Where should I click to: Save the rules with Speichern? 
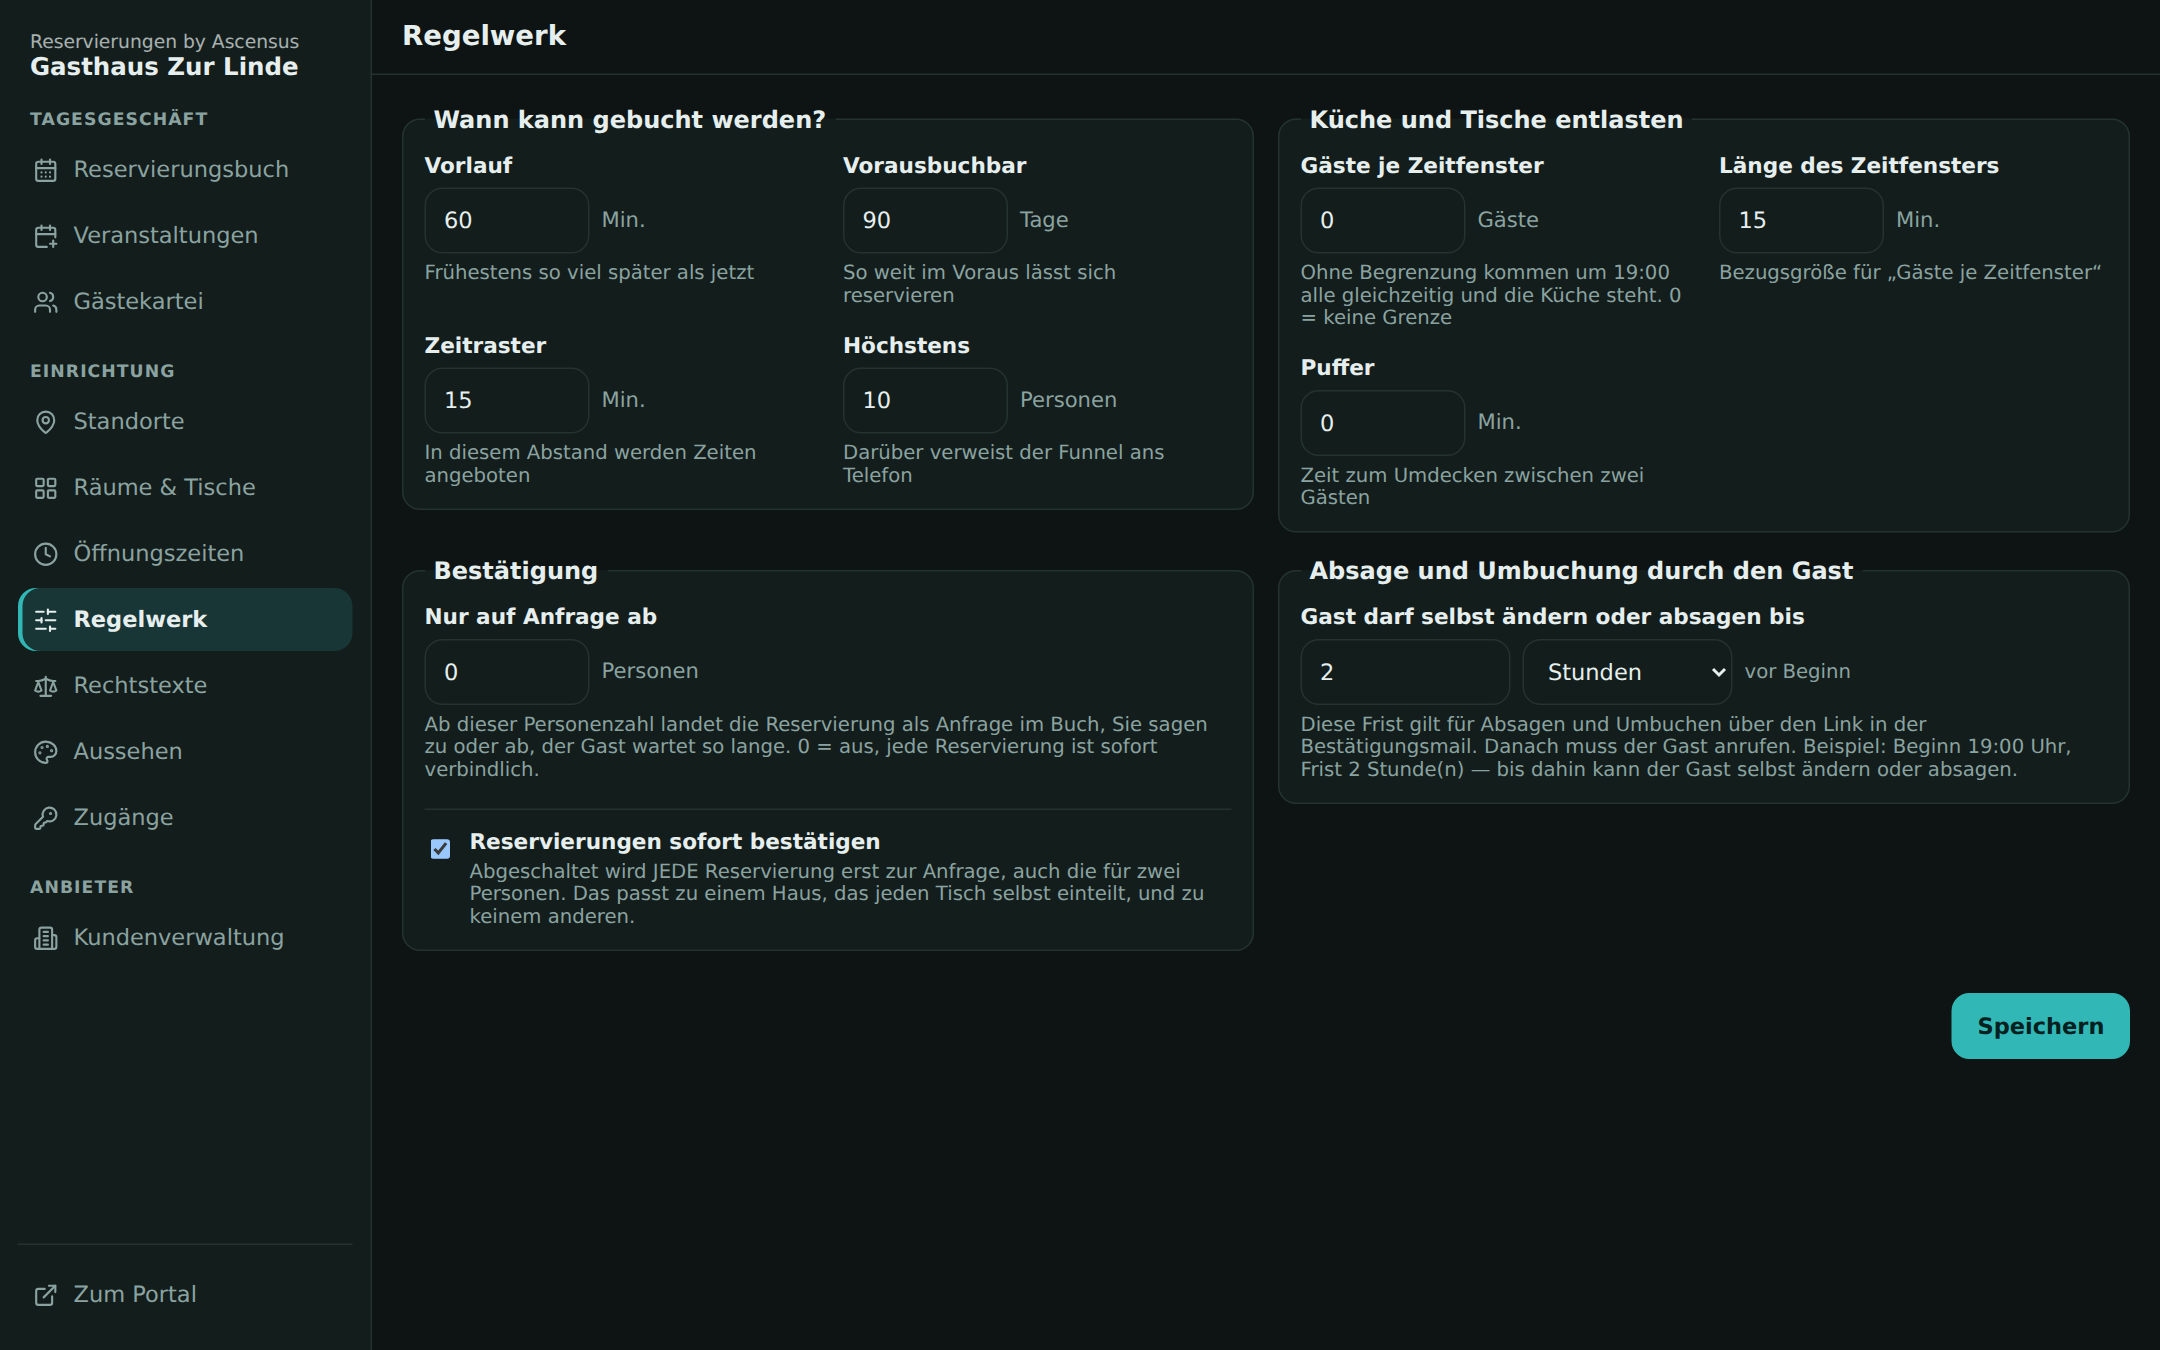(2040, 1026)
